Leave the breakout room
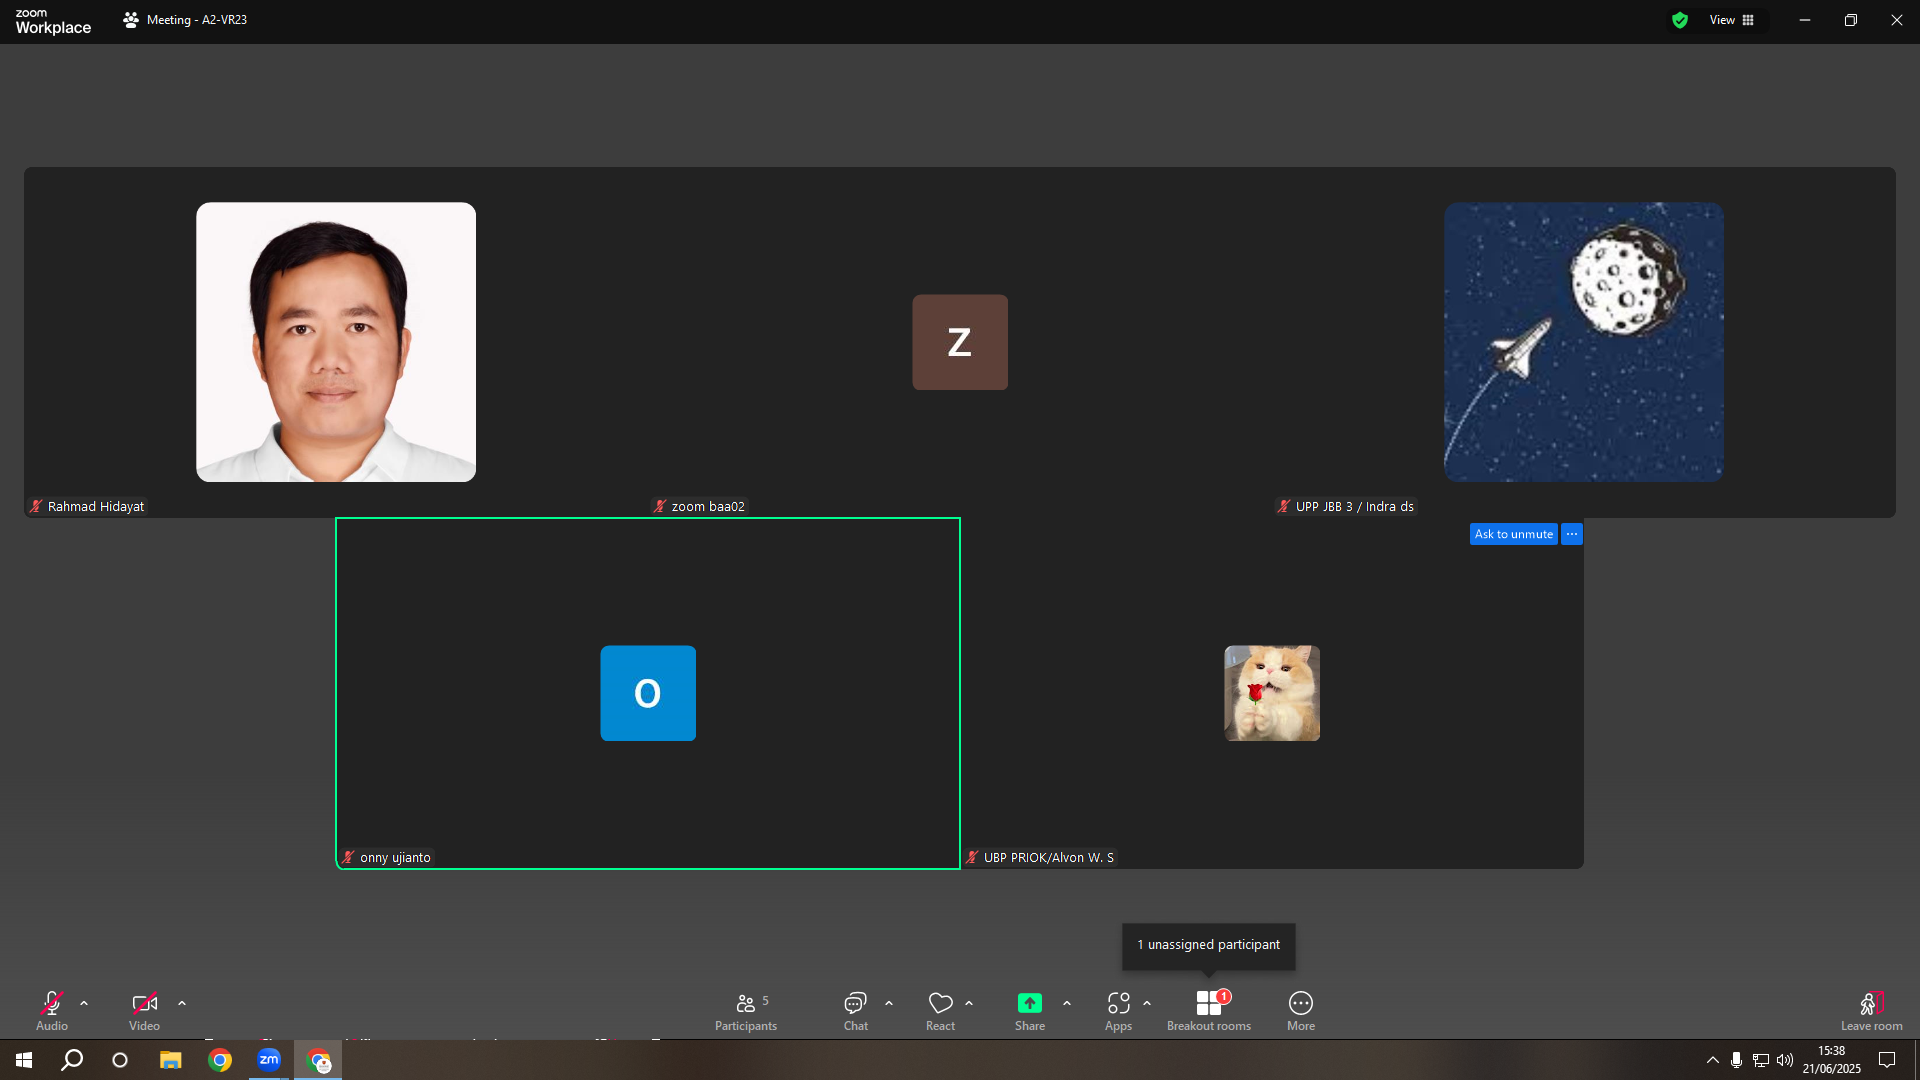 coord(1872,1010)
